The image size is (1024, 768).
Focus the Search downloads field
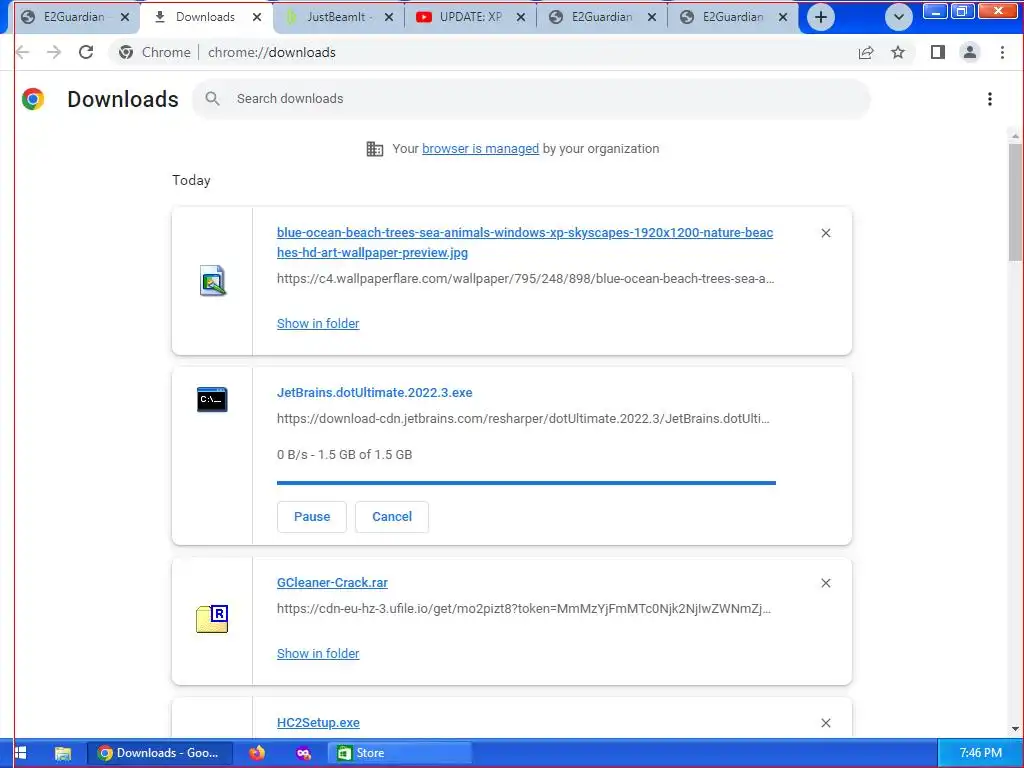point(531,99)
